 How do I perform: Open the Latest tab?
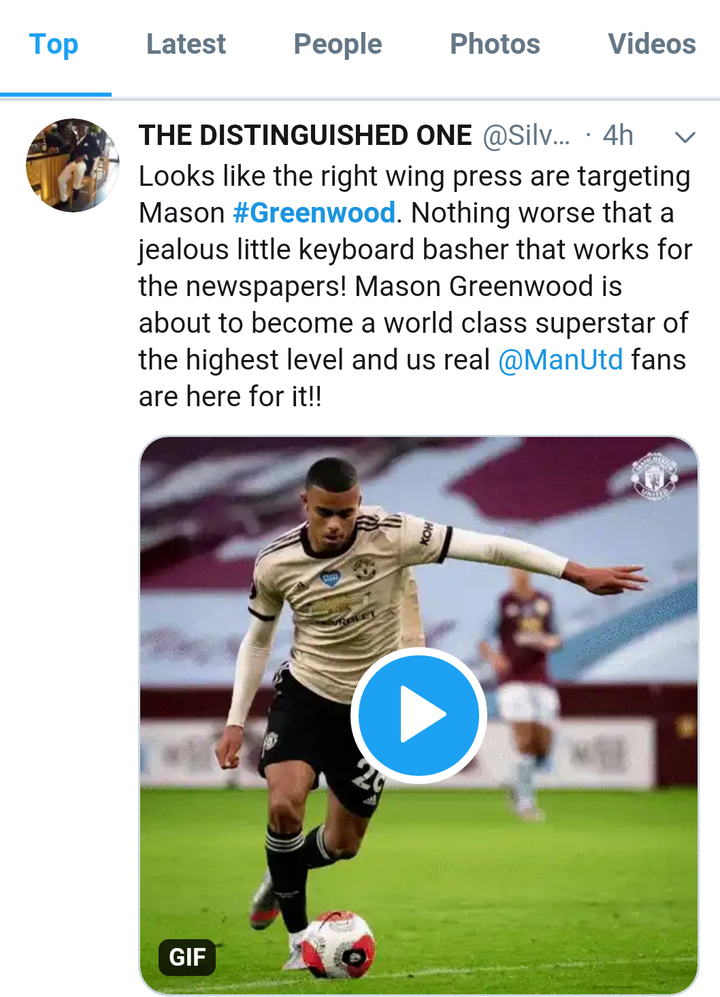click(186, 44)
